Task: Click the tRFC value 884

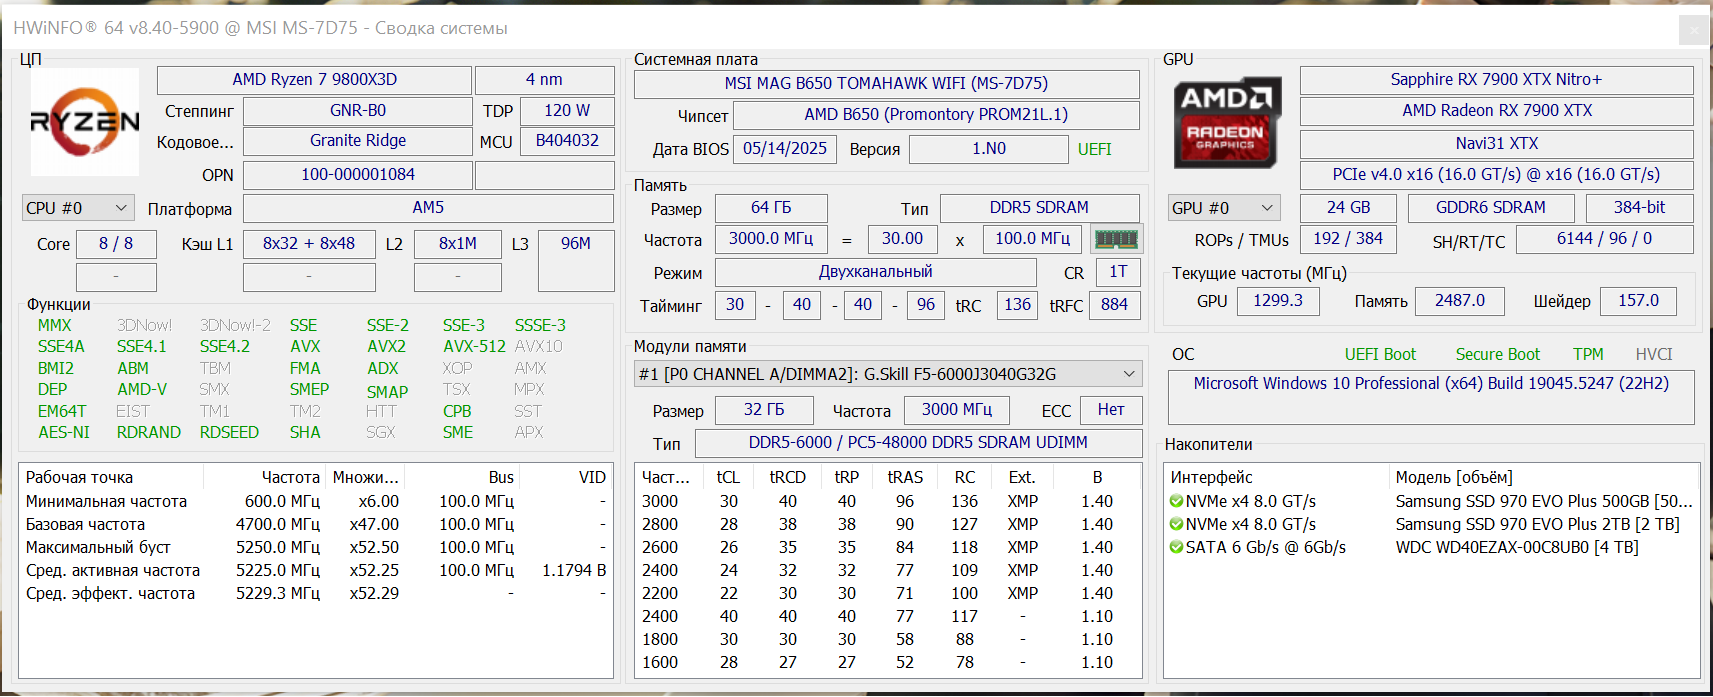Action: 1114,305
